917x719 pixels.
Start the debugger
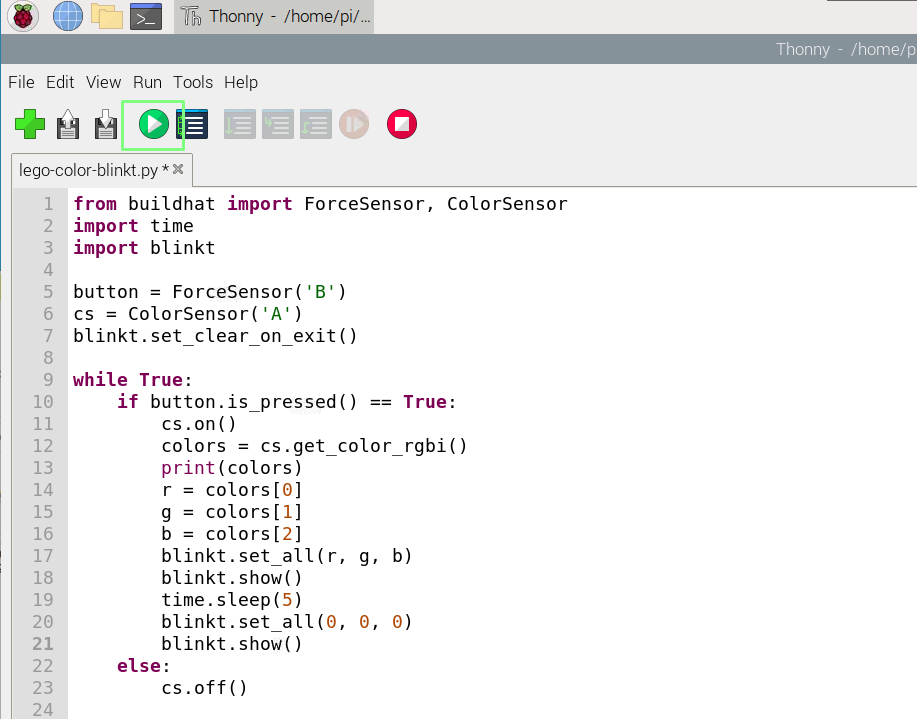[x=192, y=124]
